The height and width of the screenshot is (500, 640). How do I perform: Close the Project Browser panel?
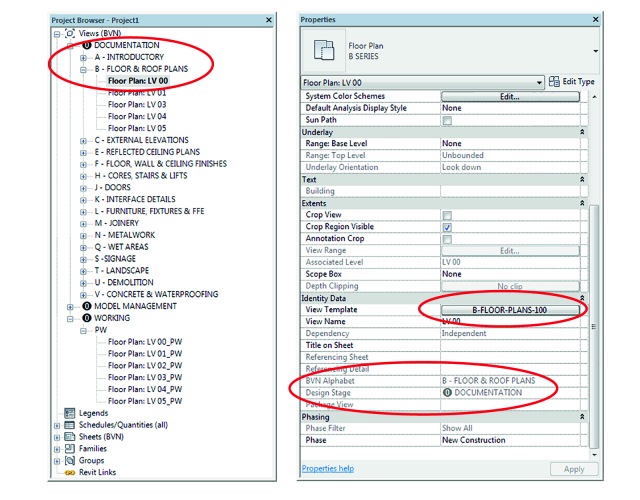269,20
